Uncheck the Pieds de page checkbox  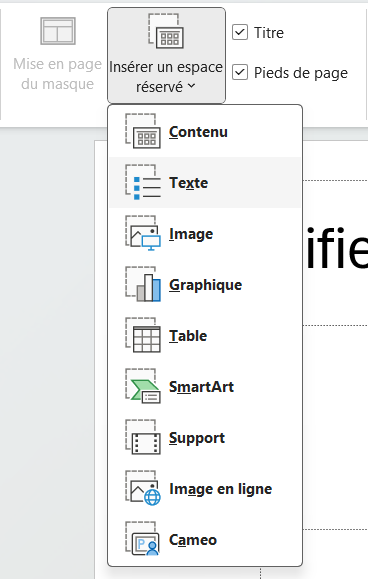pos(240,72)
